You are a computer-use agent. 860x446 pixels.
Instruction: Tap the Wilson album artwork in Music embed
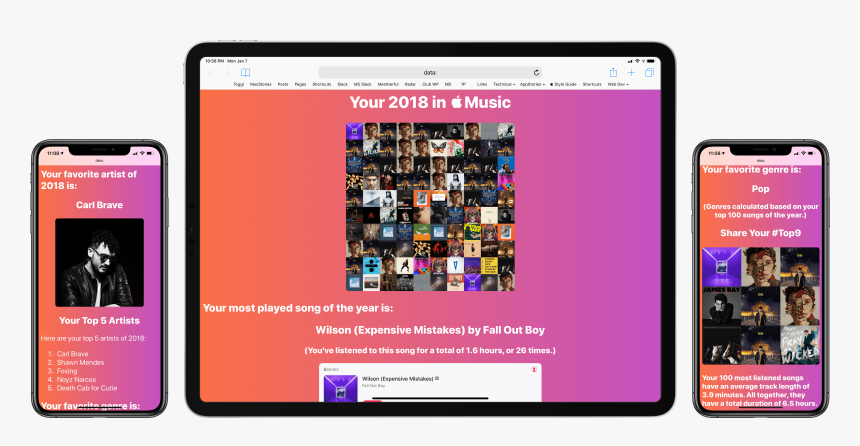tap(341, 388)
